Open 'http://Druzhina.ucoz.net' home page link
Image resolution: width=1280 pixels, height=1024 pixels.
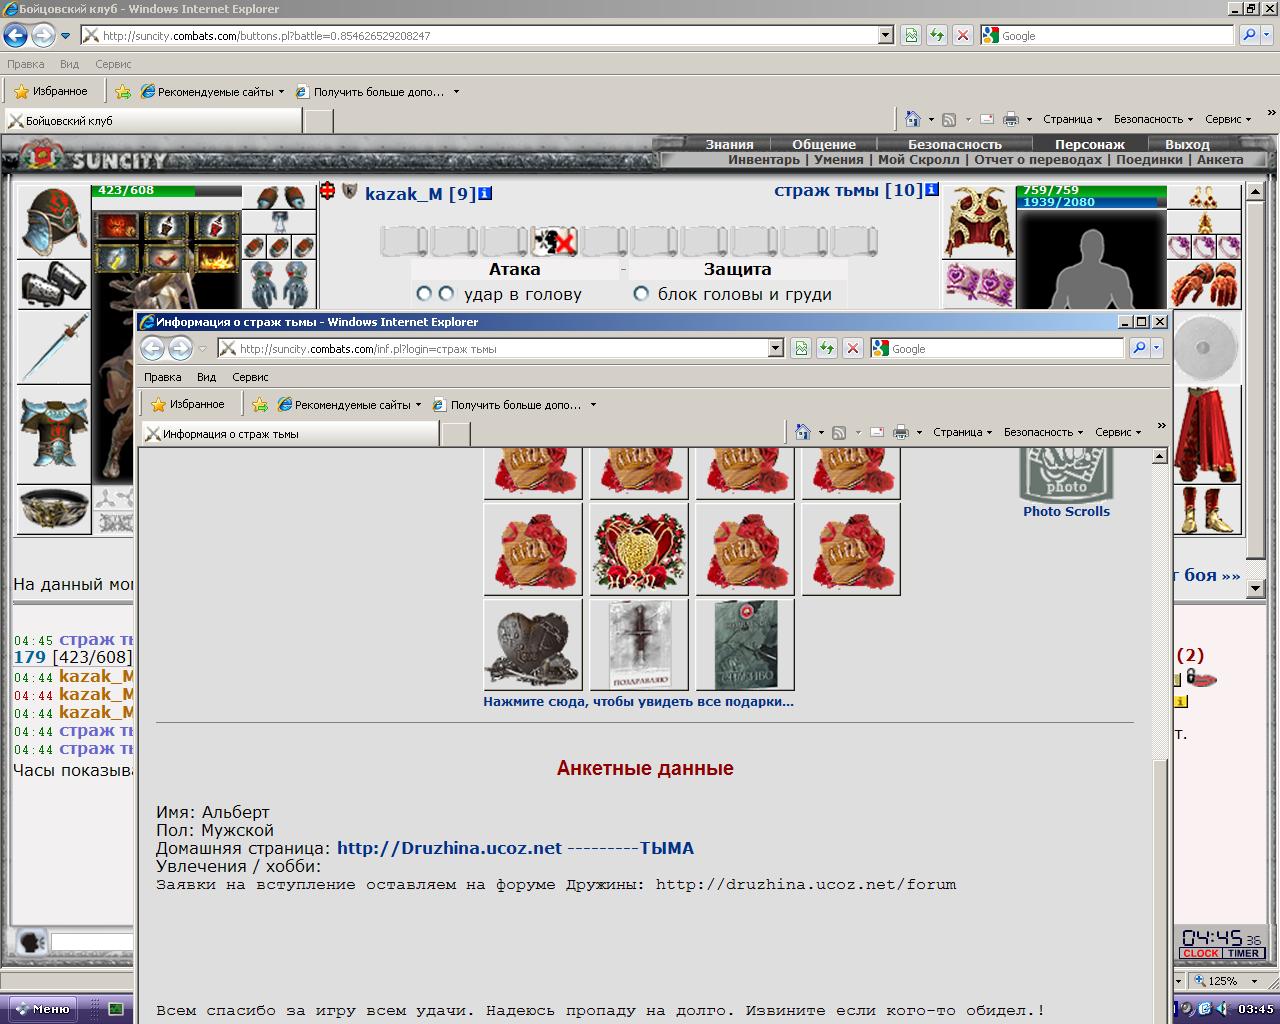point(449,848)
